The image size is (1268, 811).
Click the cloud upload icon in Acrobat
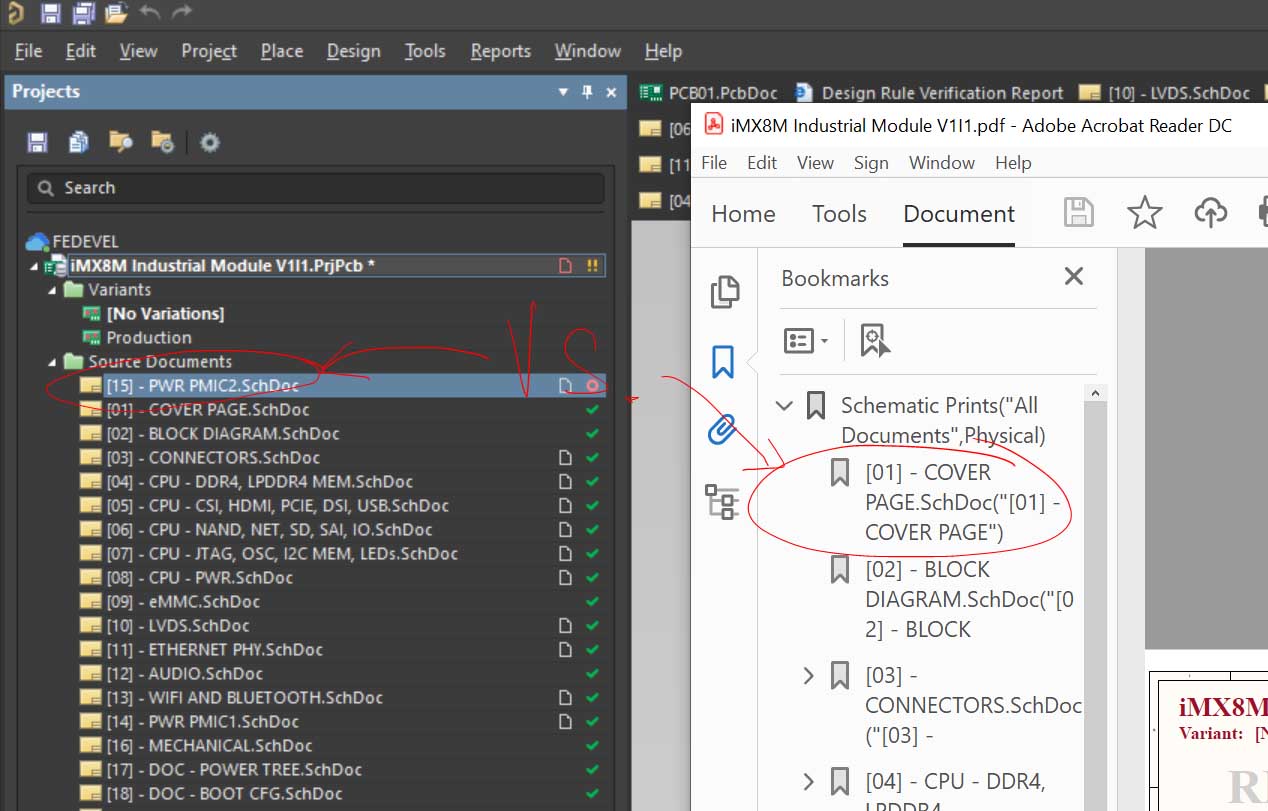pyautogui.click(x=1210, y=213)
